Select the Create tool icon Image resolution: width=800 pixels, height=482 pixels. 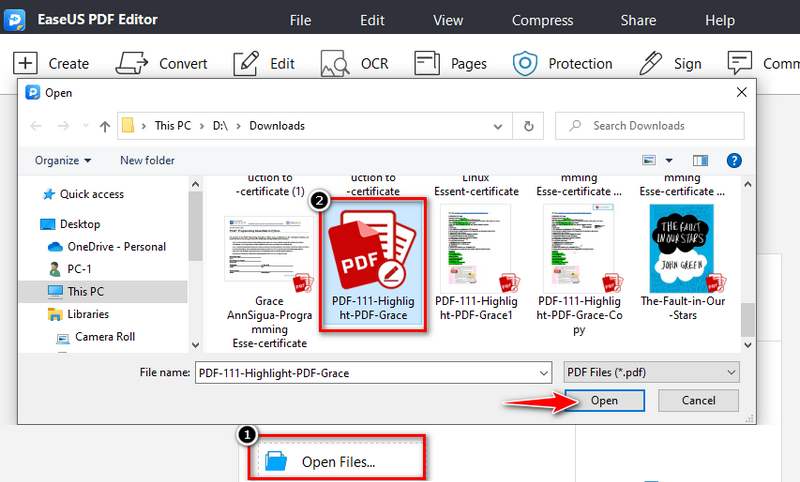(25, 64)
